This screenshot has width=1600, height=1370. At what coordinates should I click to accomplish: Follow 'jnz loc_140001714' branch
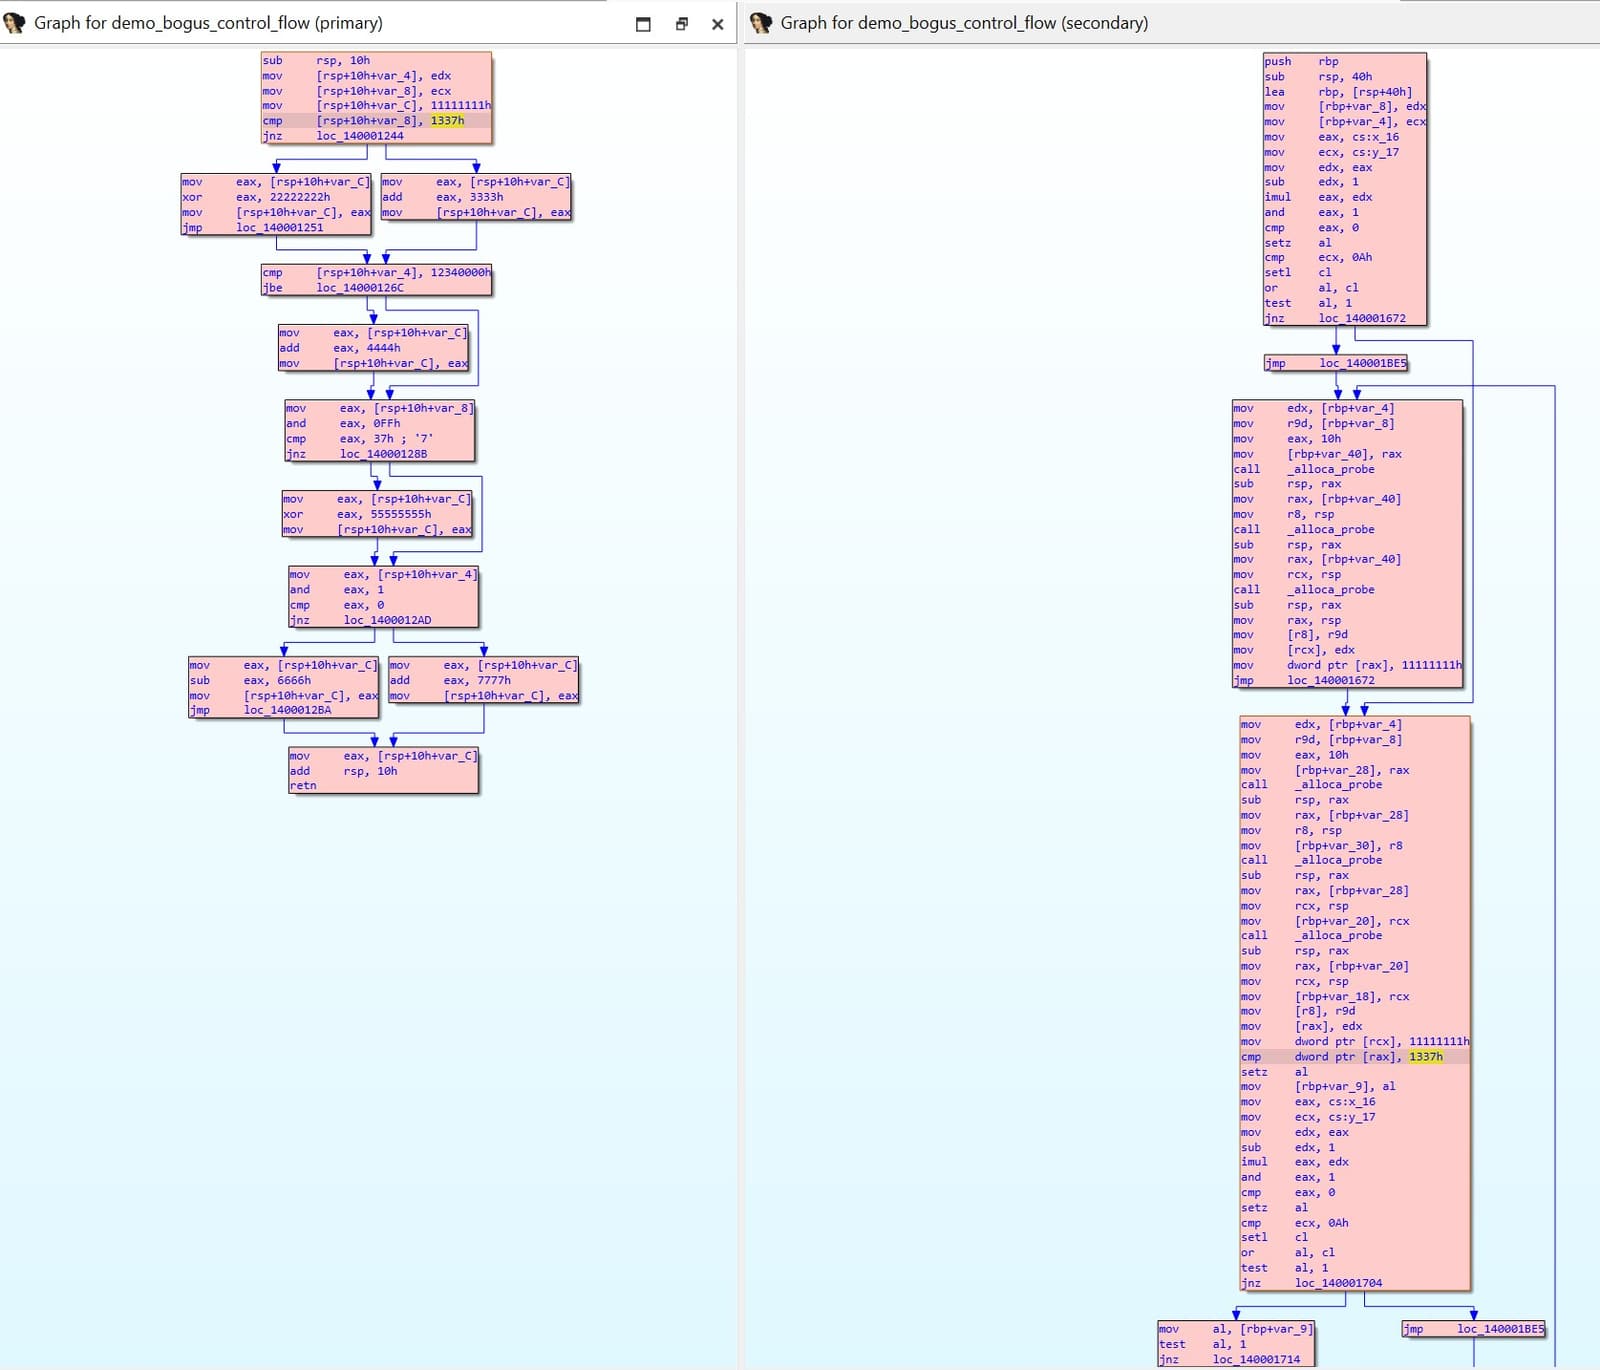coord(1230,1360)
